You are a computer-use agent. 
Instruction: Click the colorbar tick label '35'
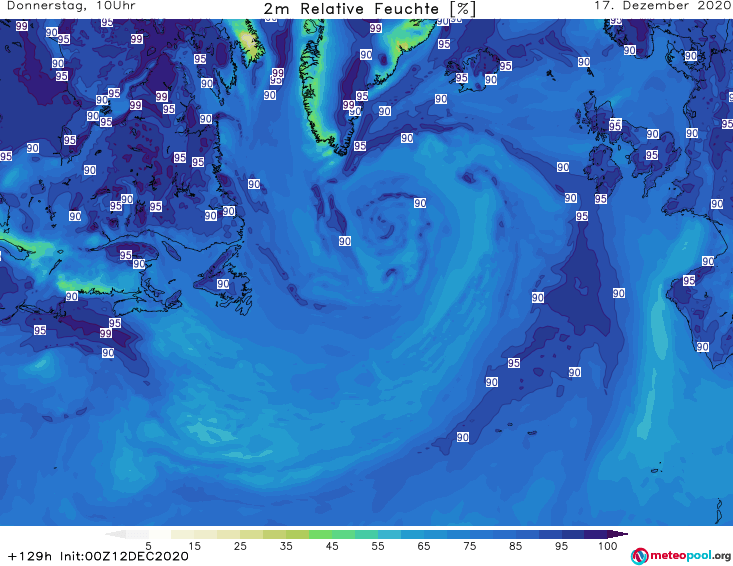(286, 546)
